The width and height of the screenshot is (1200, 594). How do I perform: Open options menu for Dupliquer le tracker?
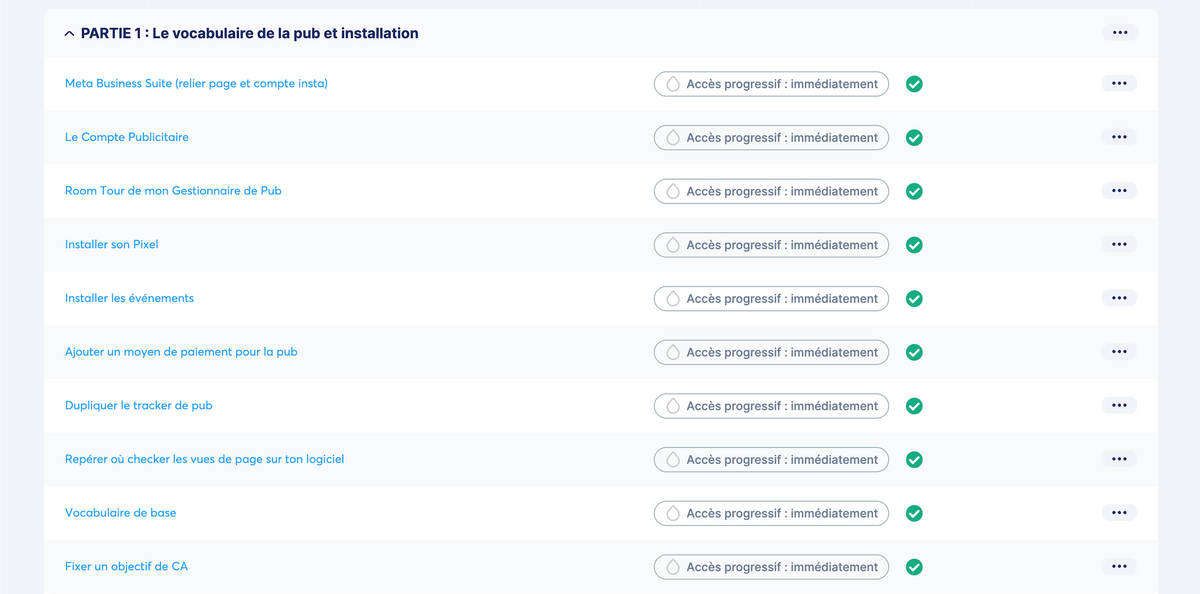coord(1119,406)
